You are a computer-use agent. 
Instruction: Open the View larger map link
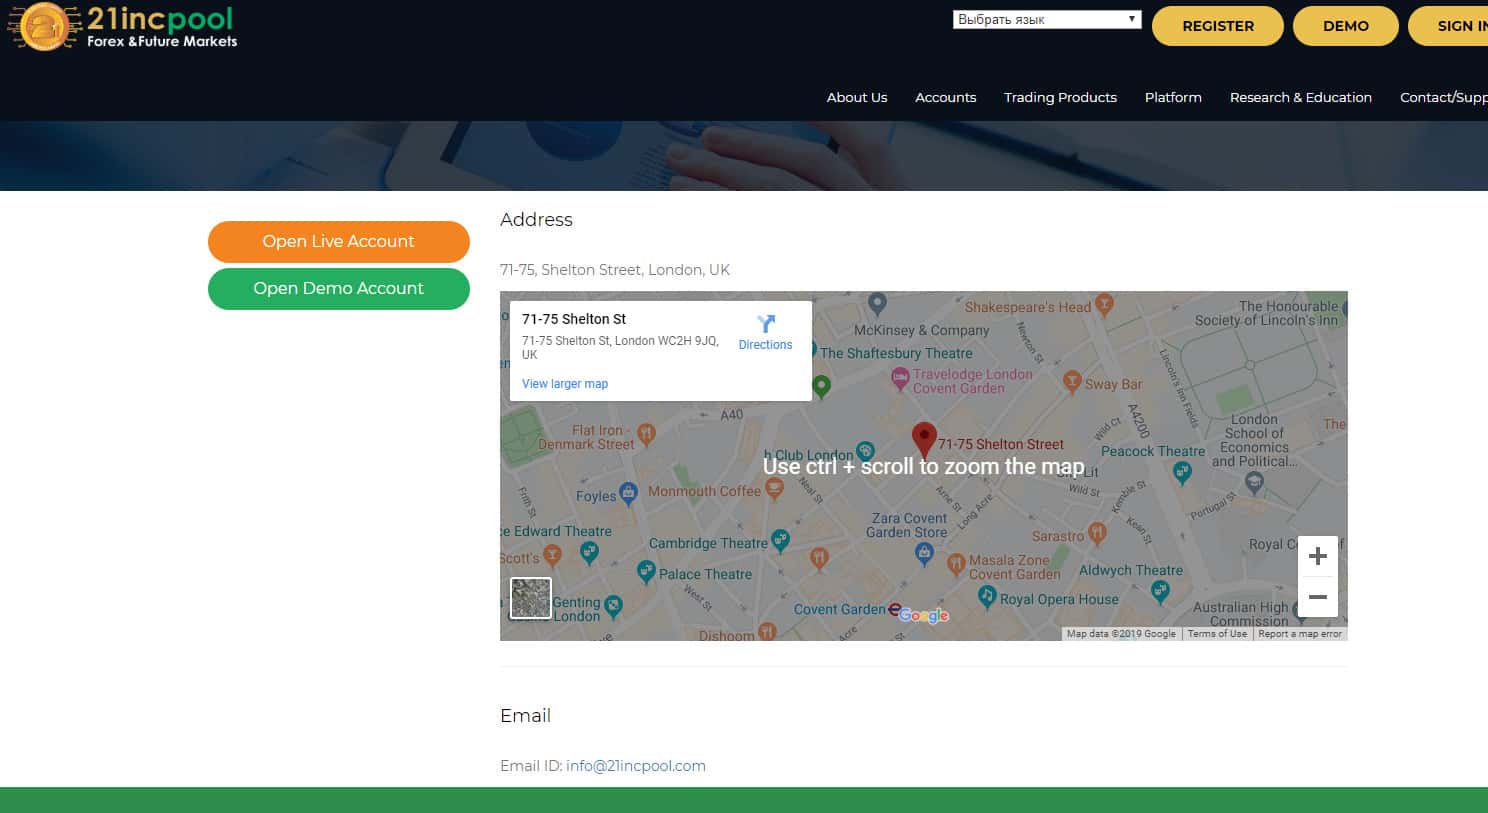coord(565,384)
